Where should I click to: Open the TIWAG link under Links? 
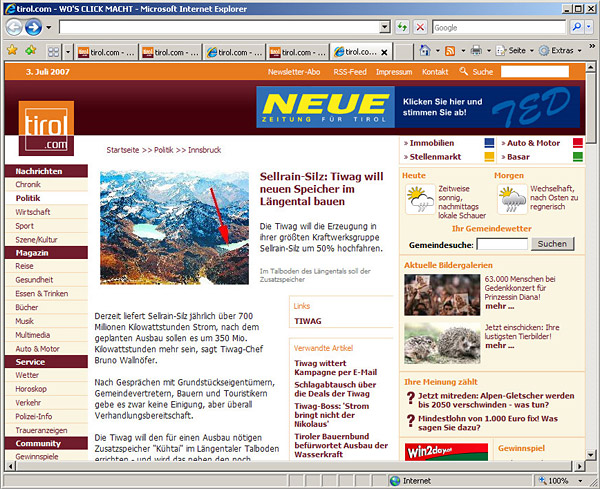307,321
